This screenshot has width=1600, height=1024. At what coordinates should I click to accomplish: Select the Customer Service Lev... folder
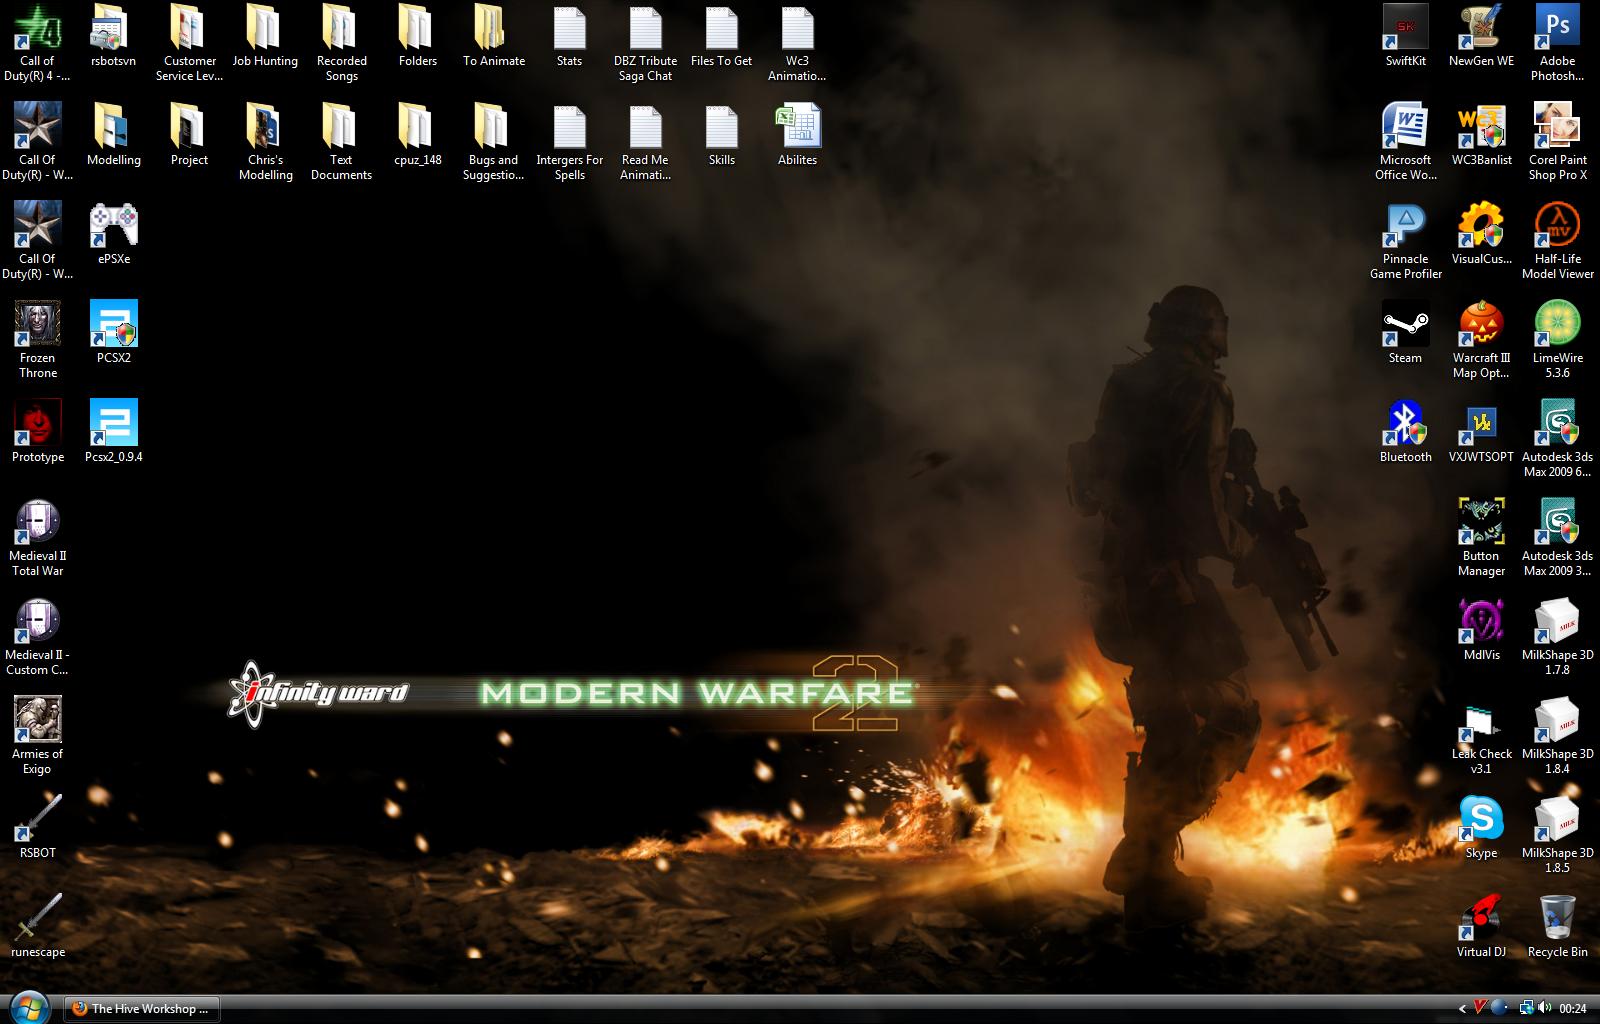click(x=189, y=44)
